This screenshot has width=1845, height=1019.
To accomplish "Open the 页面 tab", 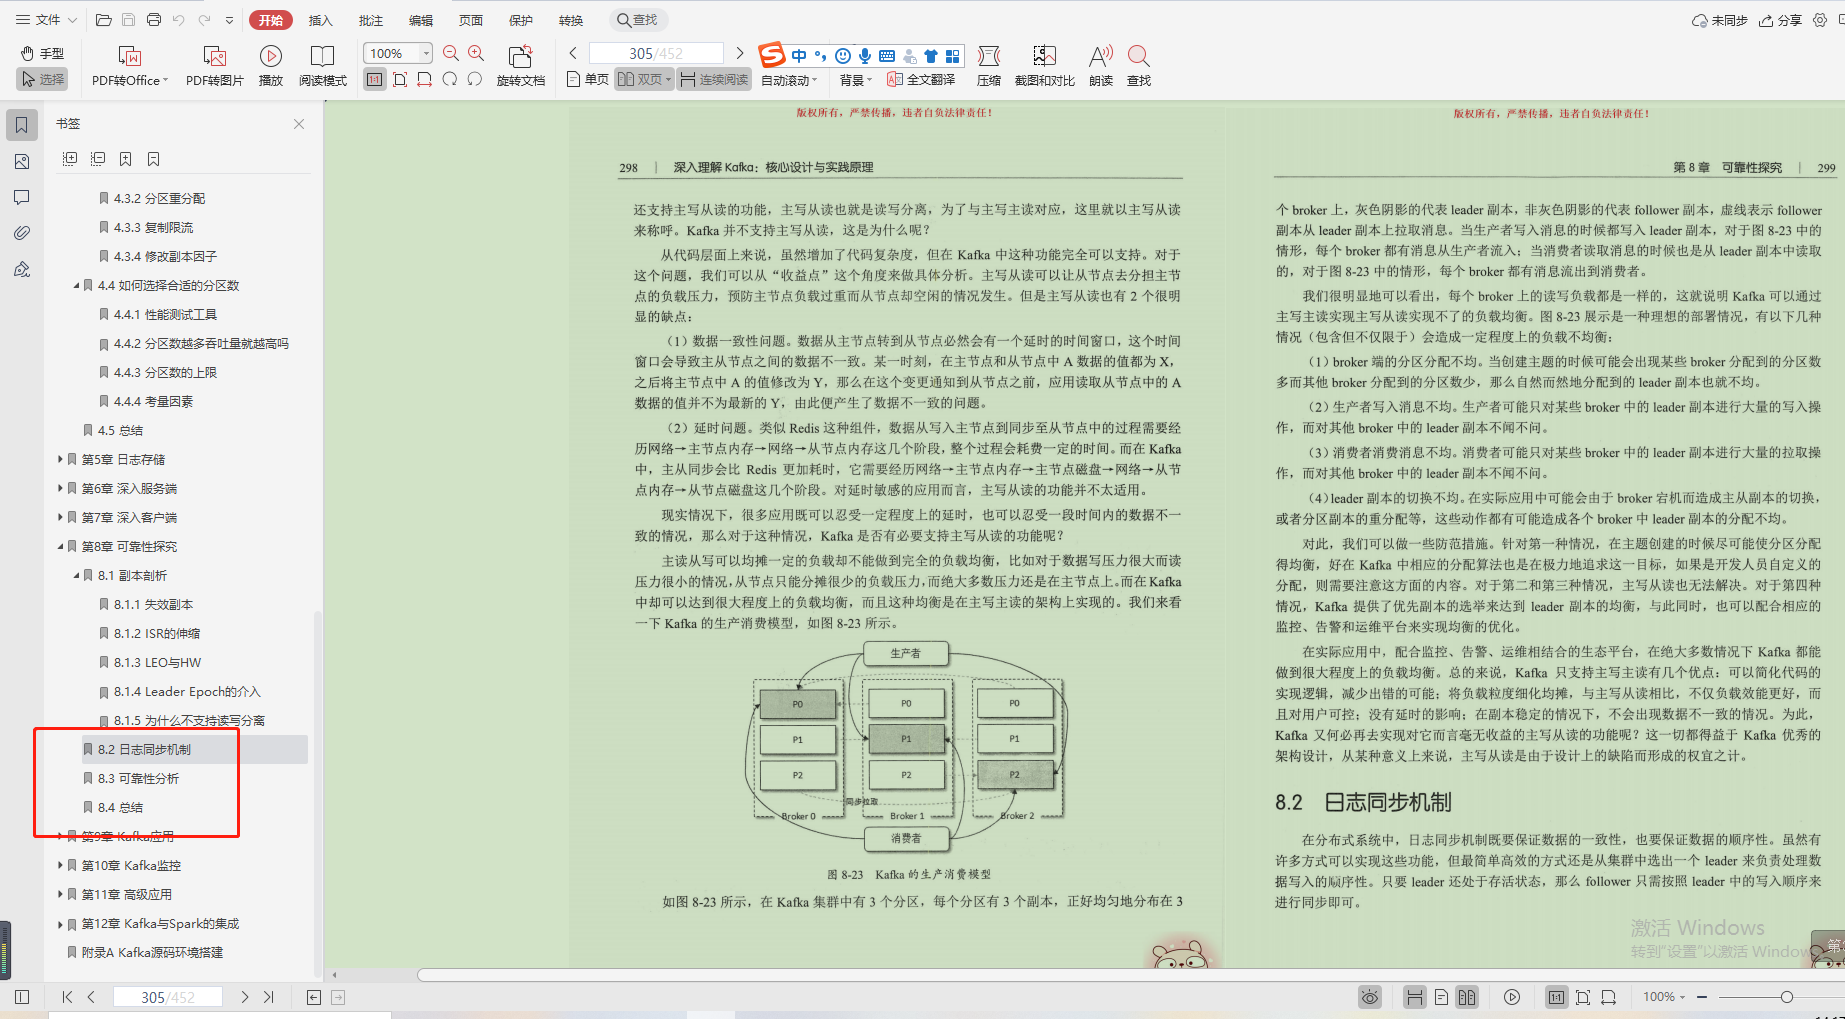I will 471,20.
